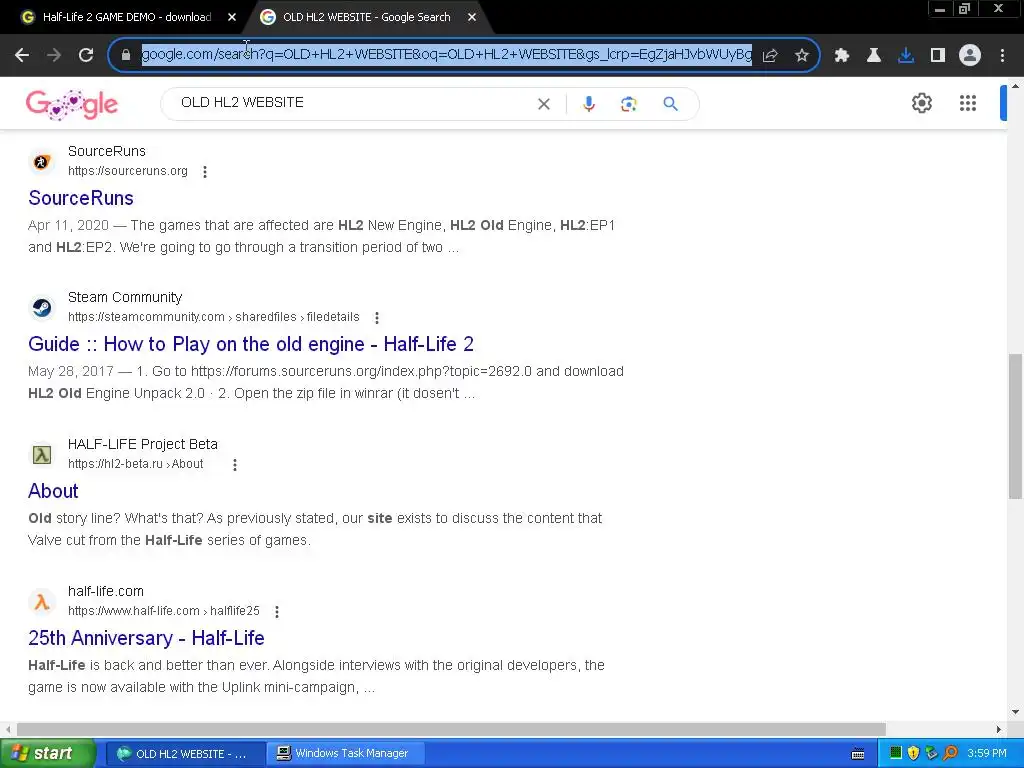
Task: Click the browser forward arrow
Action: 54,56
